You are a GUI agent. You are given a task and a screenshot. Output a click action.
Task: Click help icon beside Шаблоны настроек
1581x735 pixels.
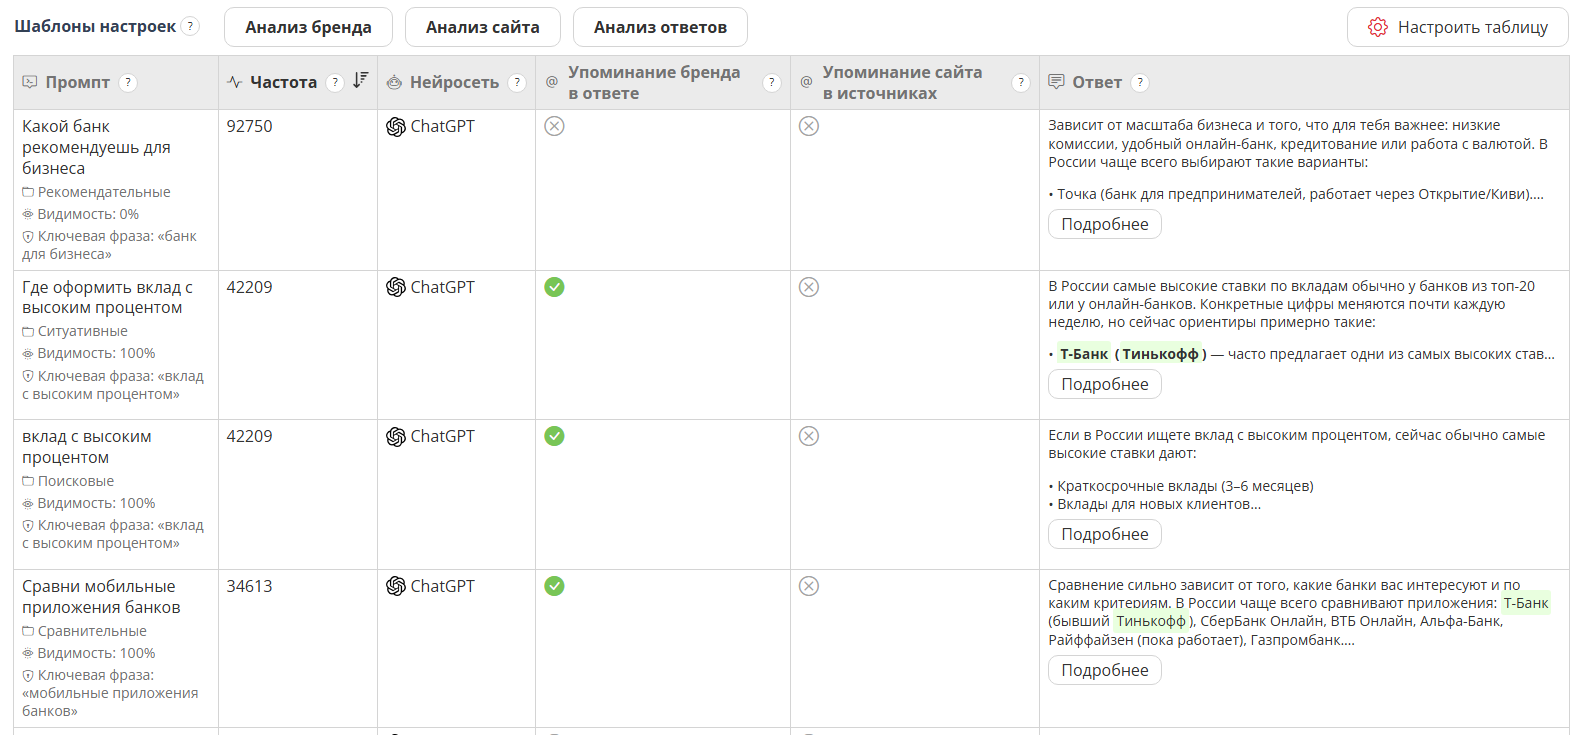190,26
